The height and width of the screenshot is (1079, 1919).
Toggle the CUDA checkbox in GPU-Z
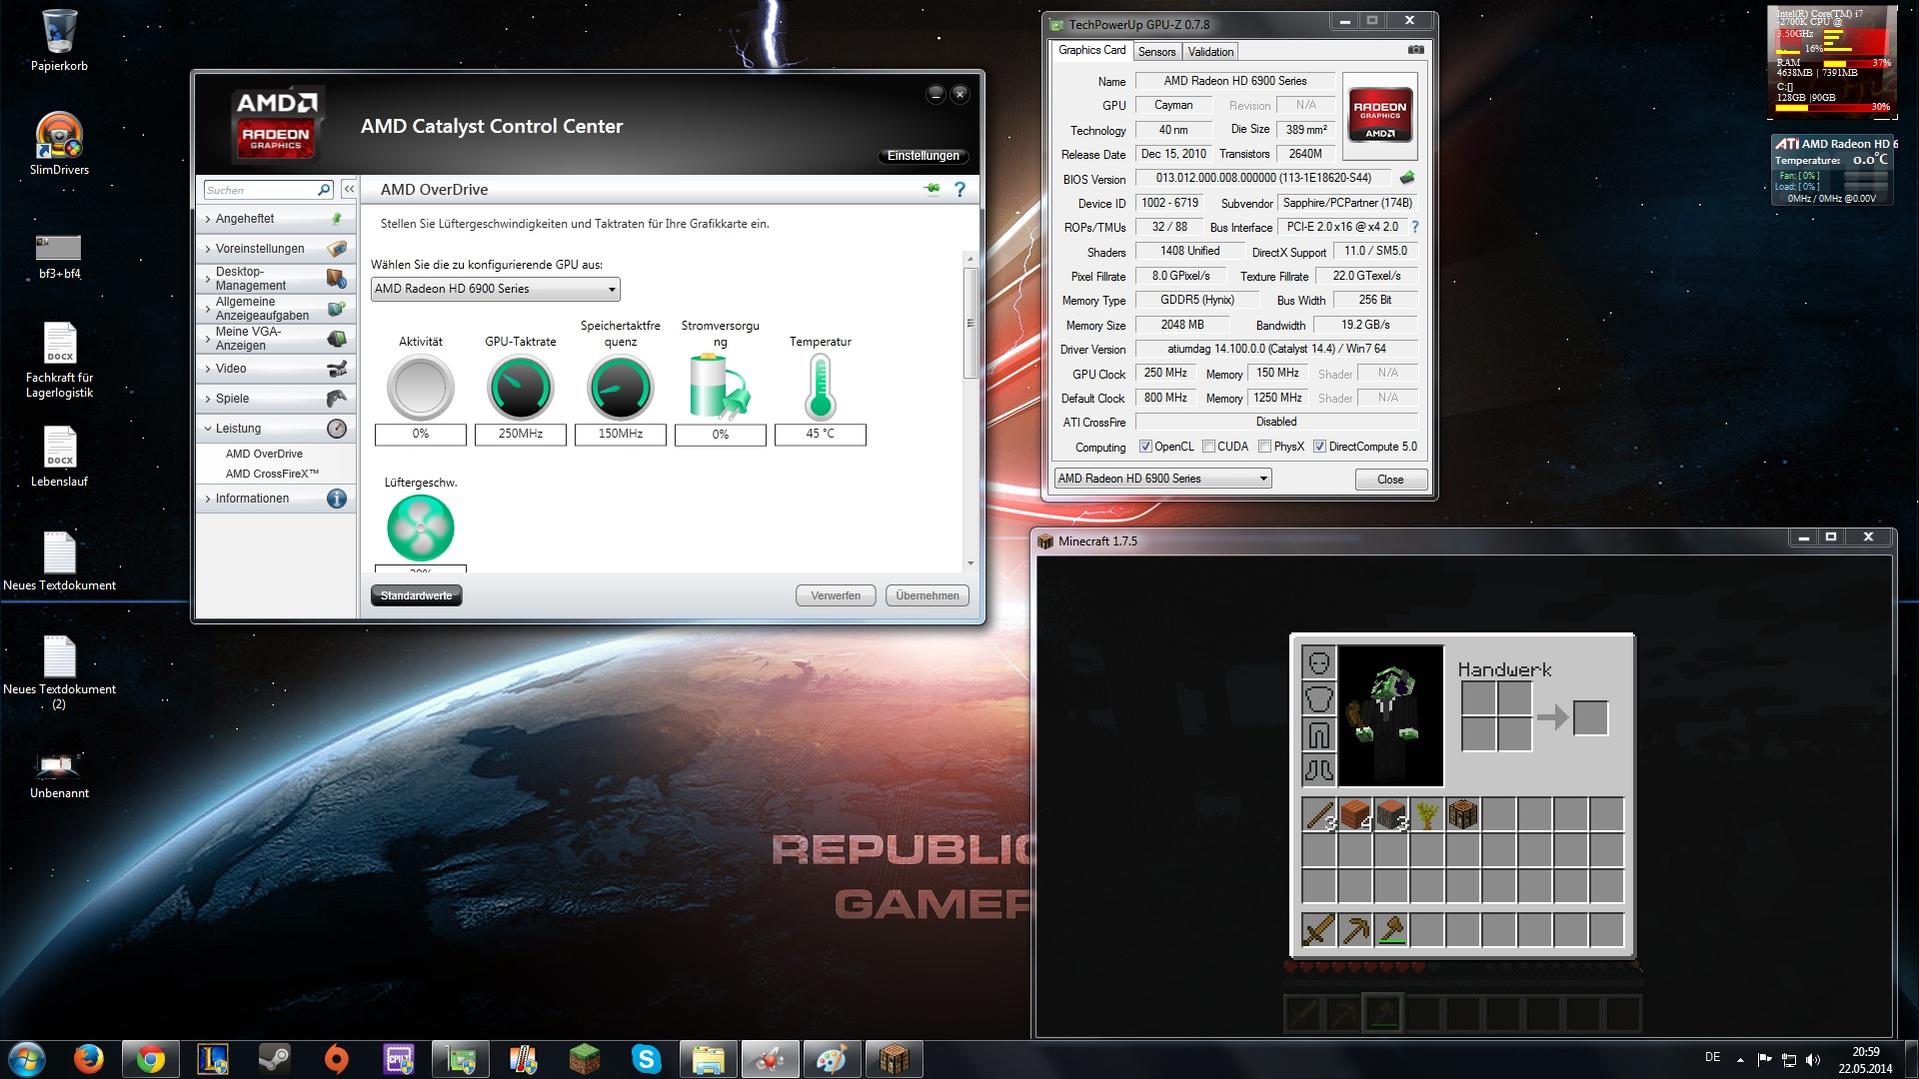click(x=1209, y=447)
